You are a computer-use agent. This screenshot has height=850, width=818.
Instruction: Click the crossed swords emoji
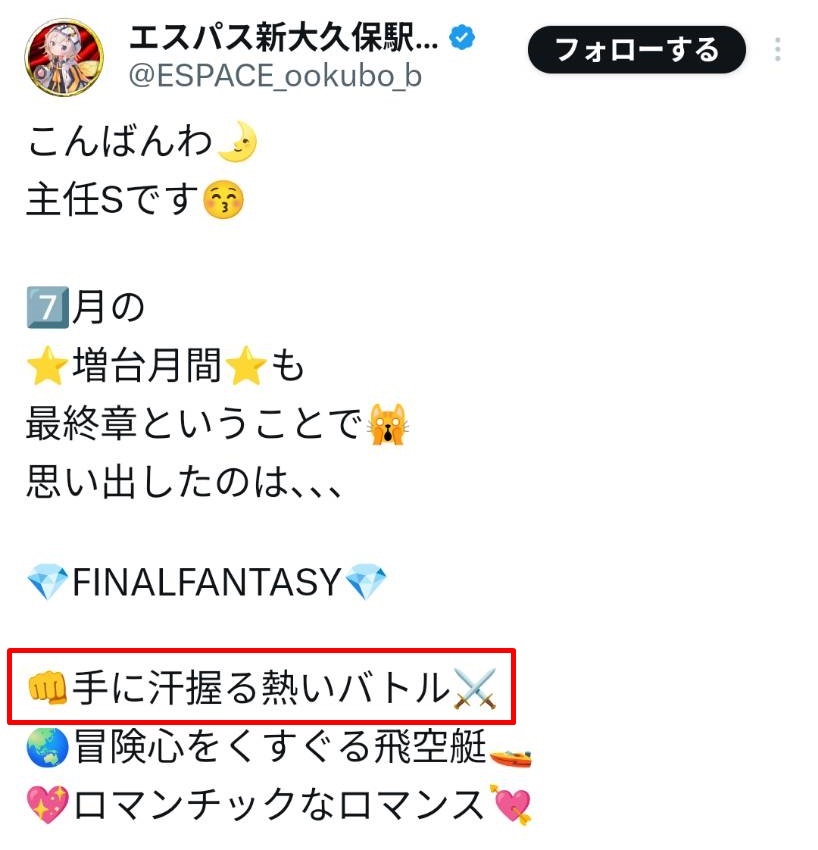(x=475, y=688)
